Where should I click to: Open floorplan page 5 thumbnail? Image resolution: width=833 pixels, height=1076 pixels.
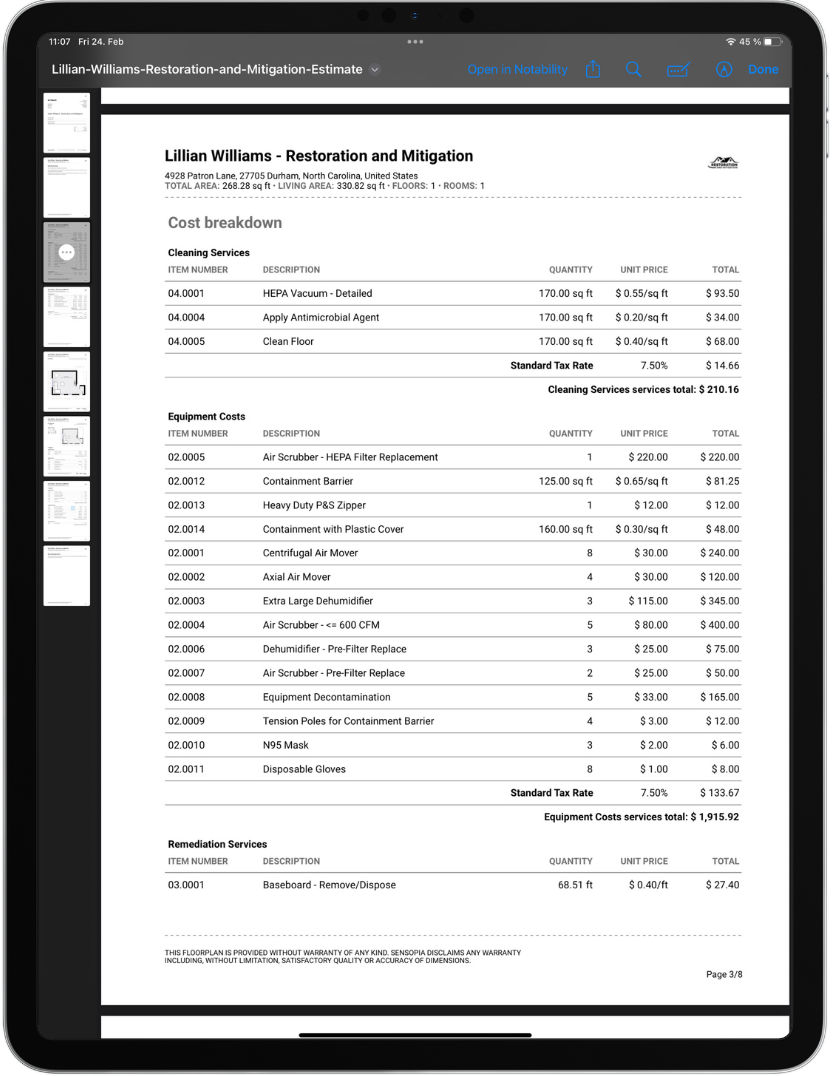point(67,382)
